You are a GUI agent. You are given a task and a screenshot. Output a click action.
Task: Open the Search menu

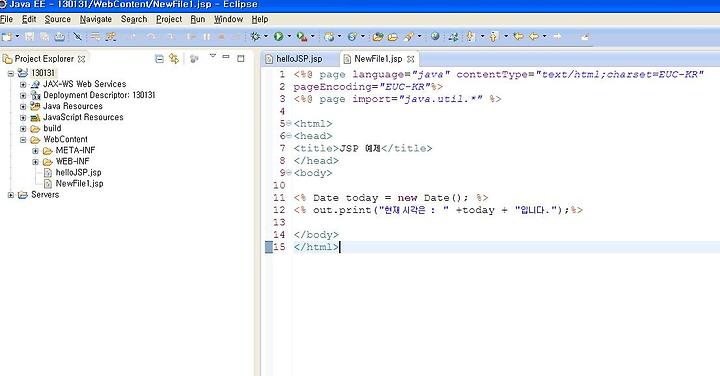tap(134, 19)
